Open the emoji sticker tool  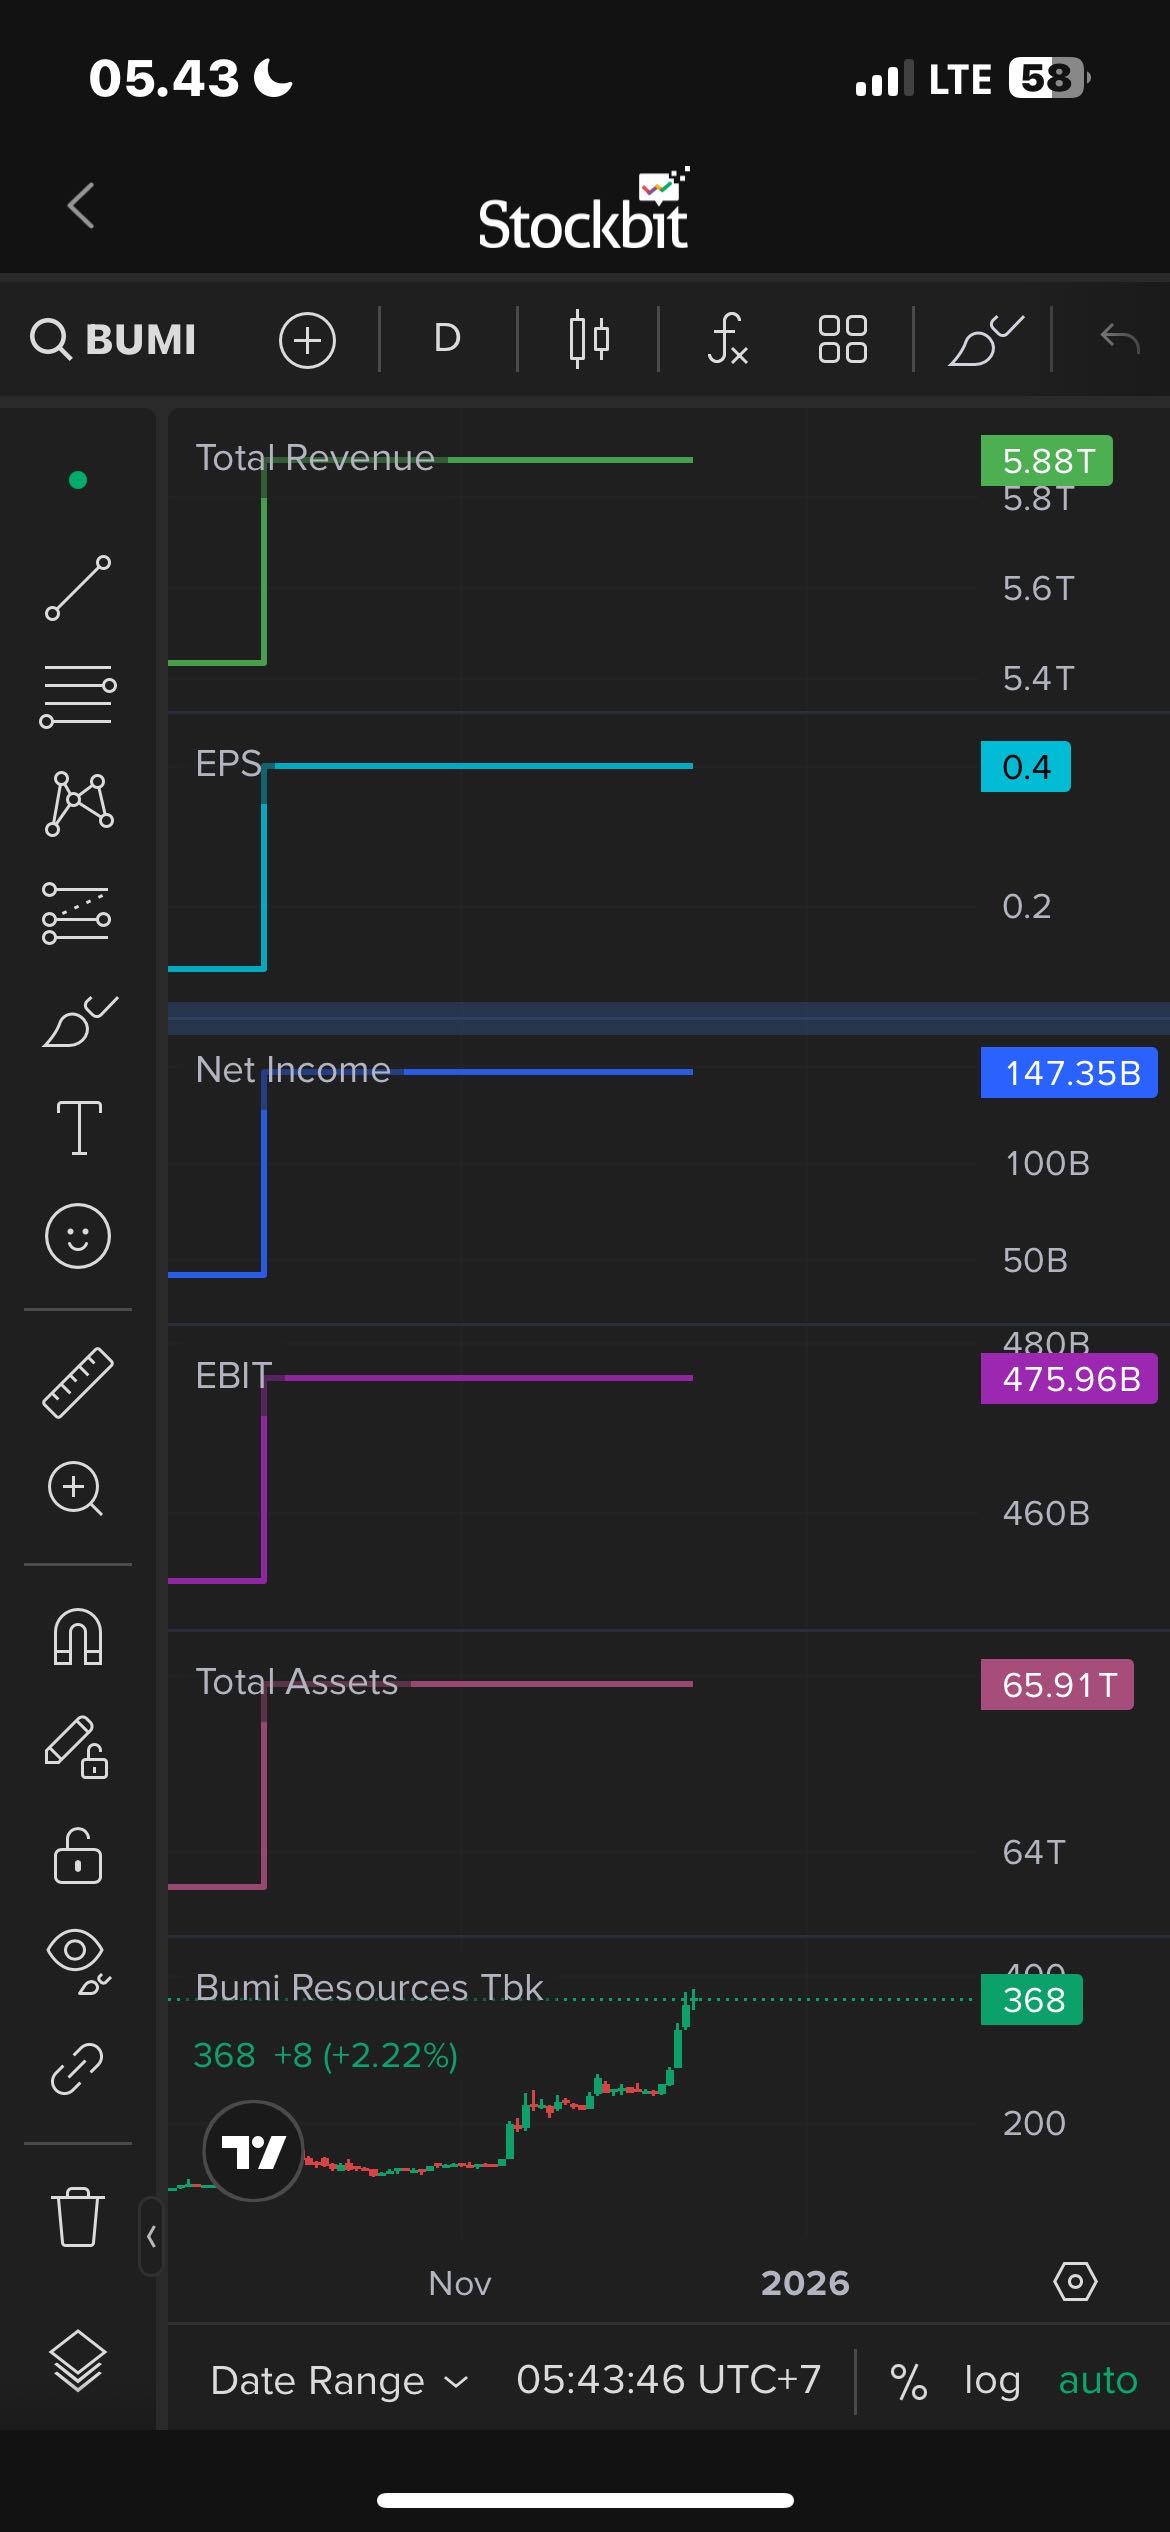pyautogui.click(x=78, y=1236)
